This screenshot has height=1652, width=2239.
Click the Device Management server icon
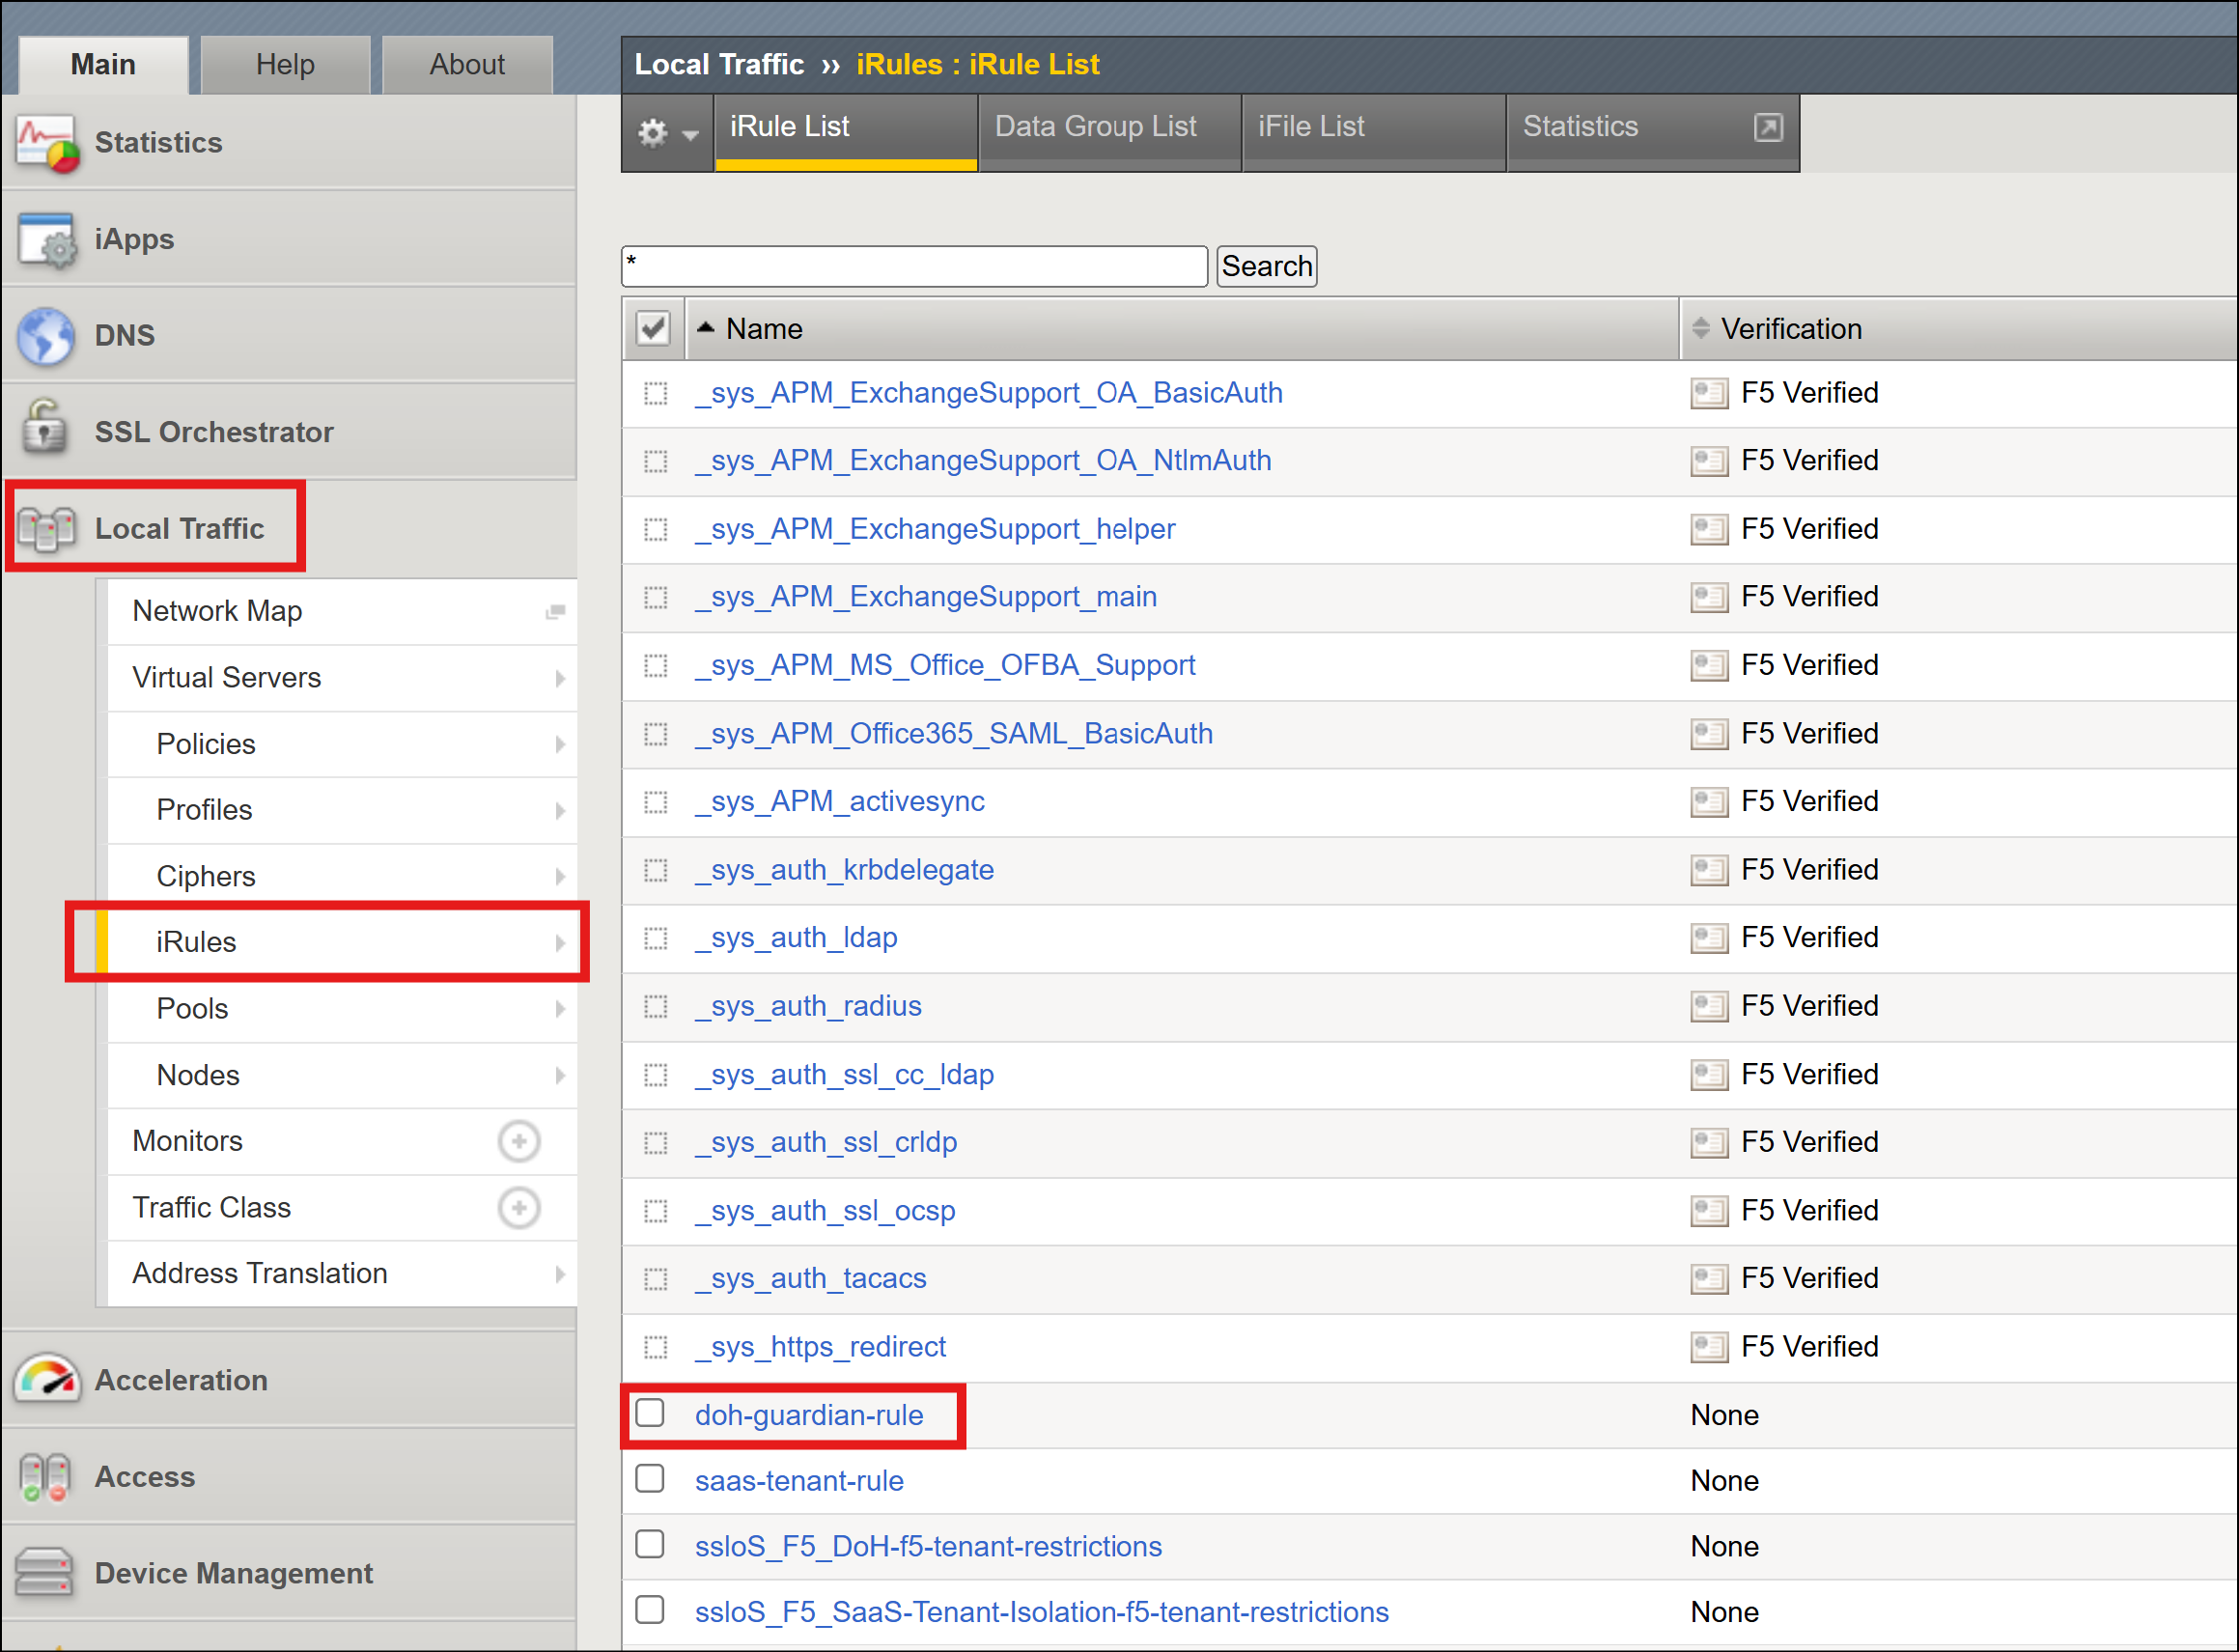pos(46,1573)
